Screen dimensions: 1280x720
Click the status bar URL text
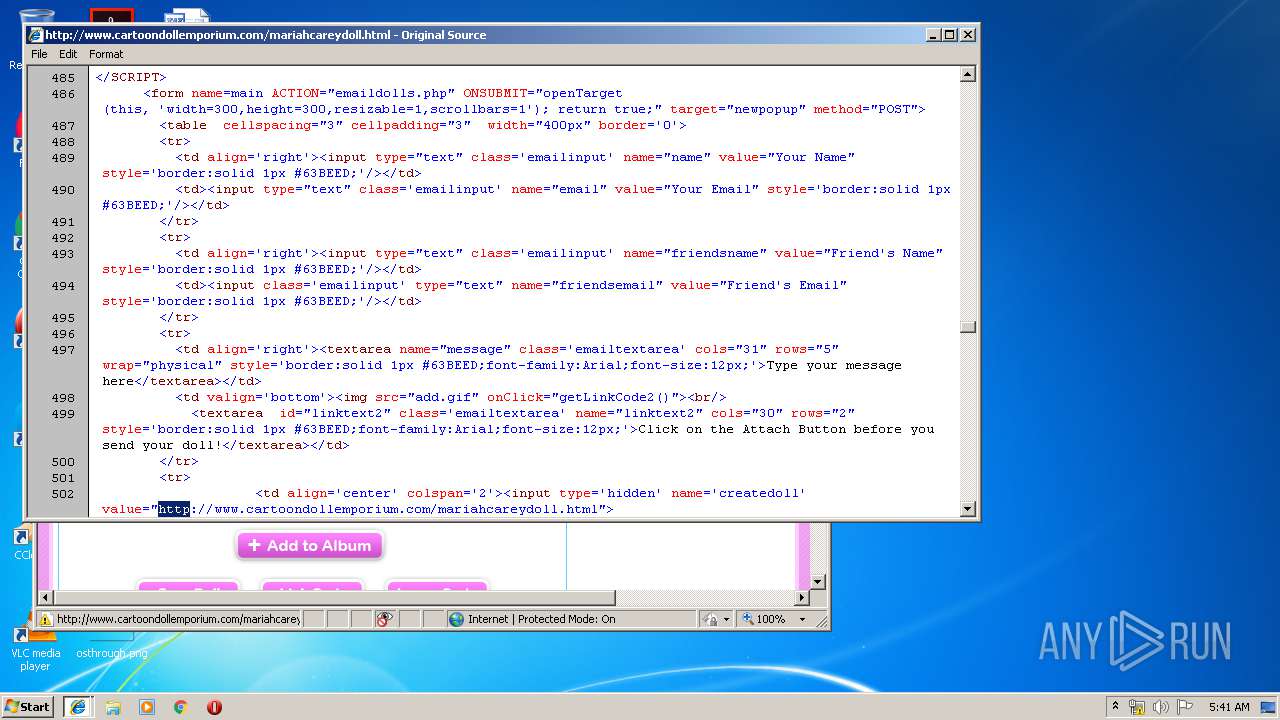coord(178,619)
